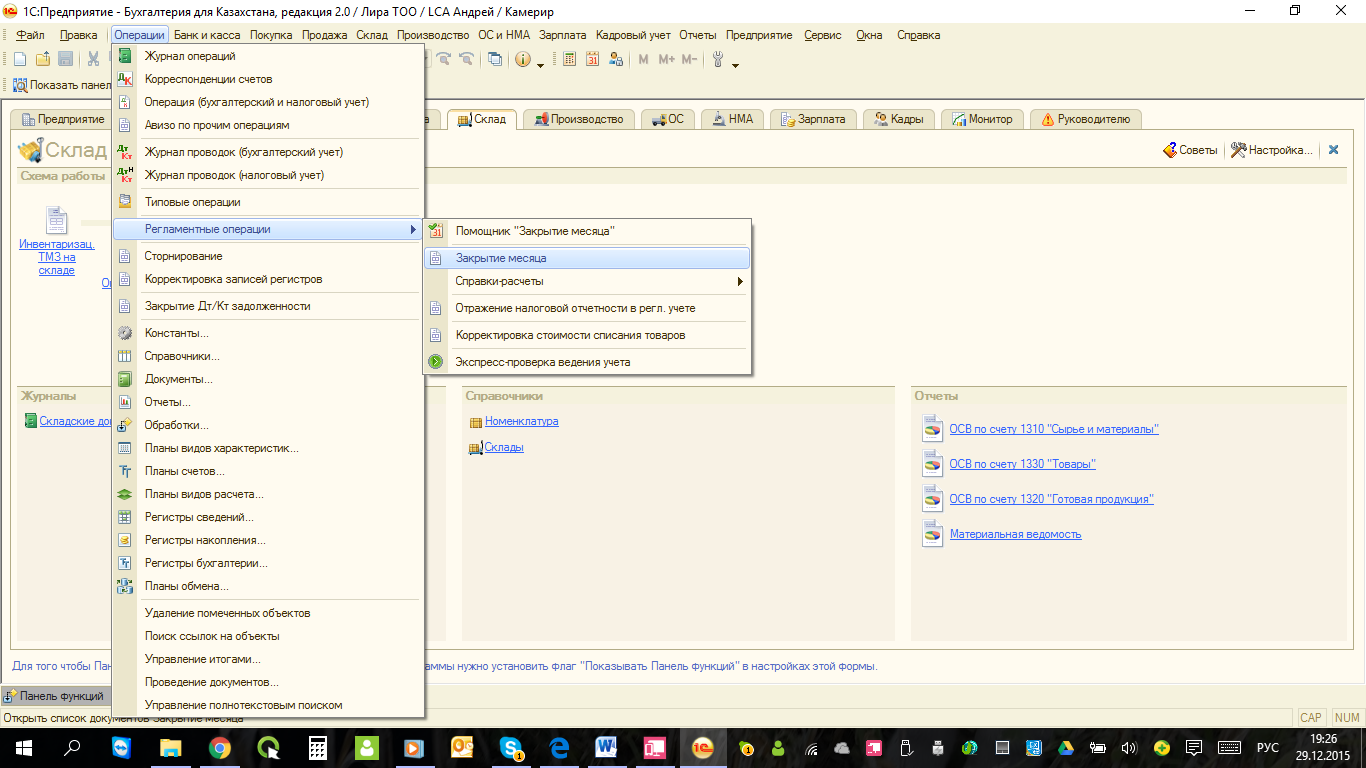
Task: Open the Склады link
Action: click(x=504, y=447)
